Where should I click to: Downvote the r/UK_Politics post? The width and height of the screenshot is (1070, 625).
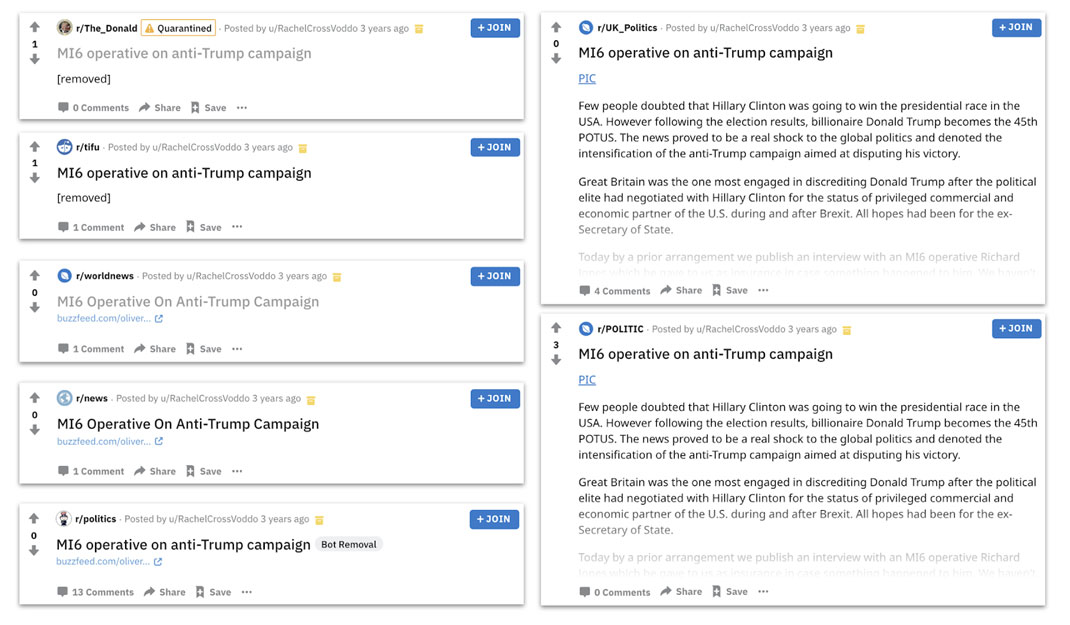pyautogui.click(x=557, y=59)
